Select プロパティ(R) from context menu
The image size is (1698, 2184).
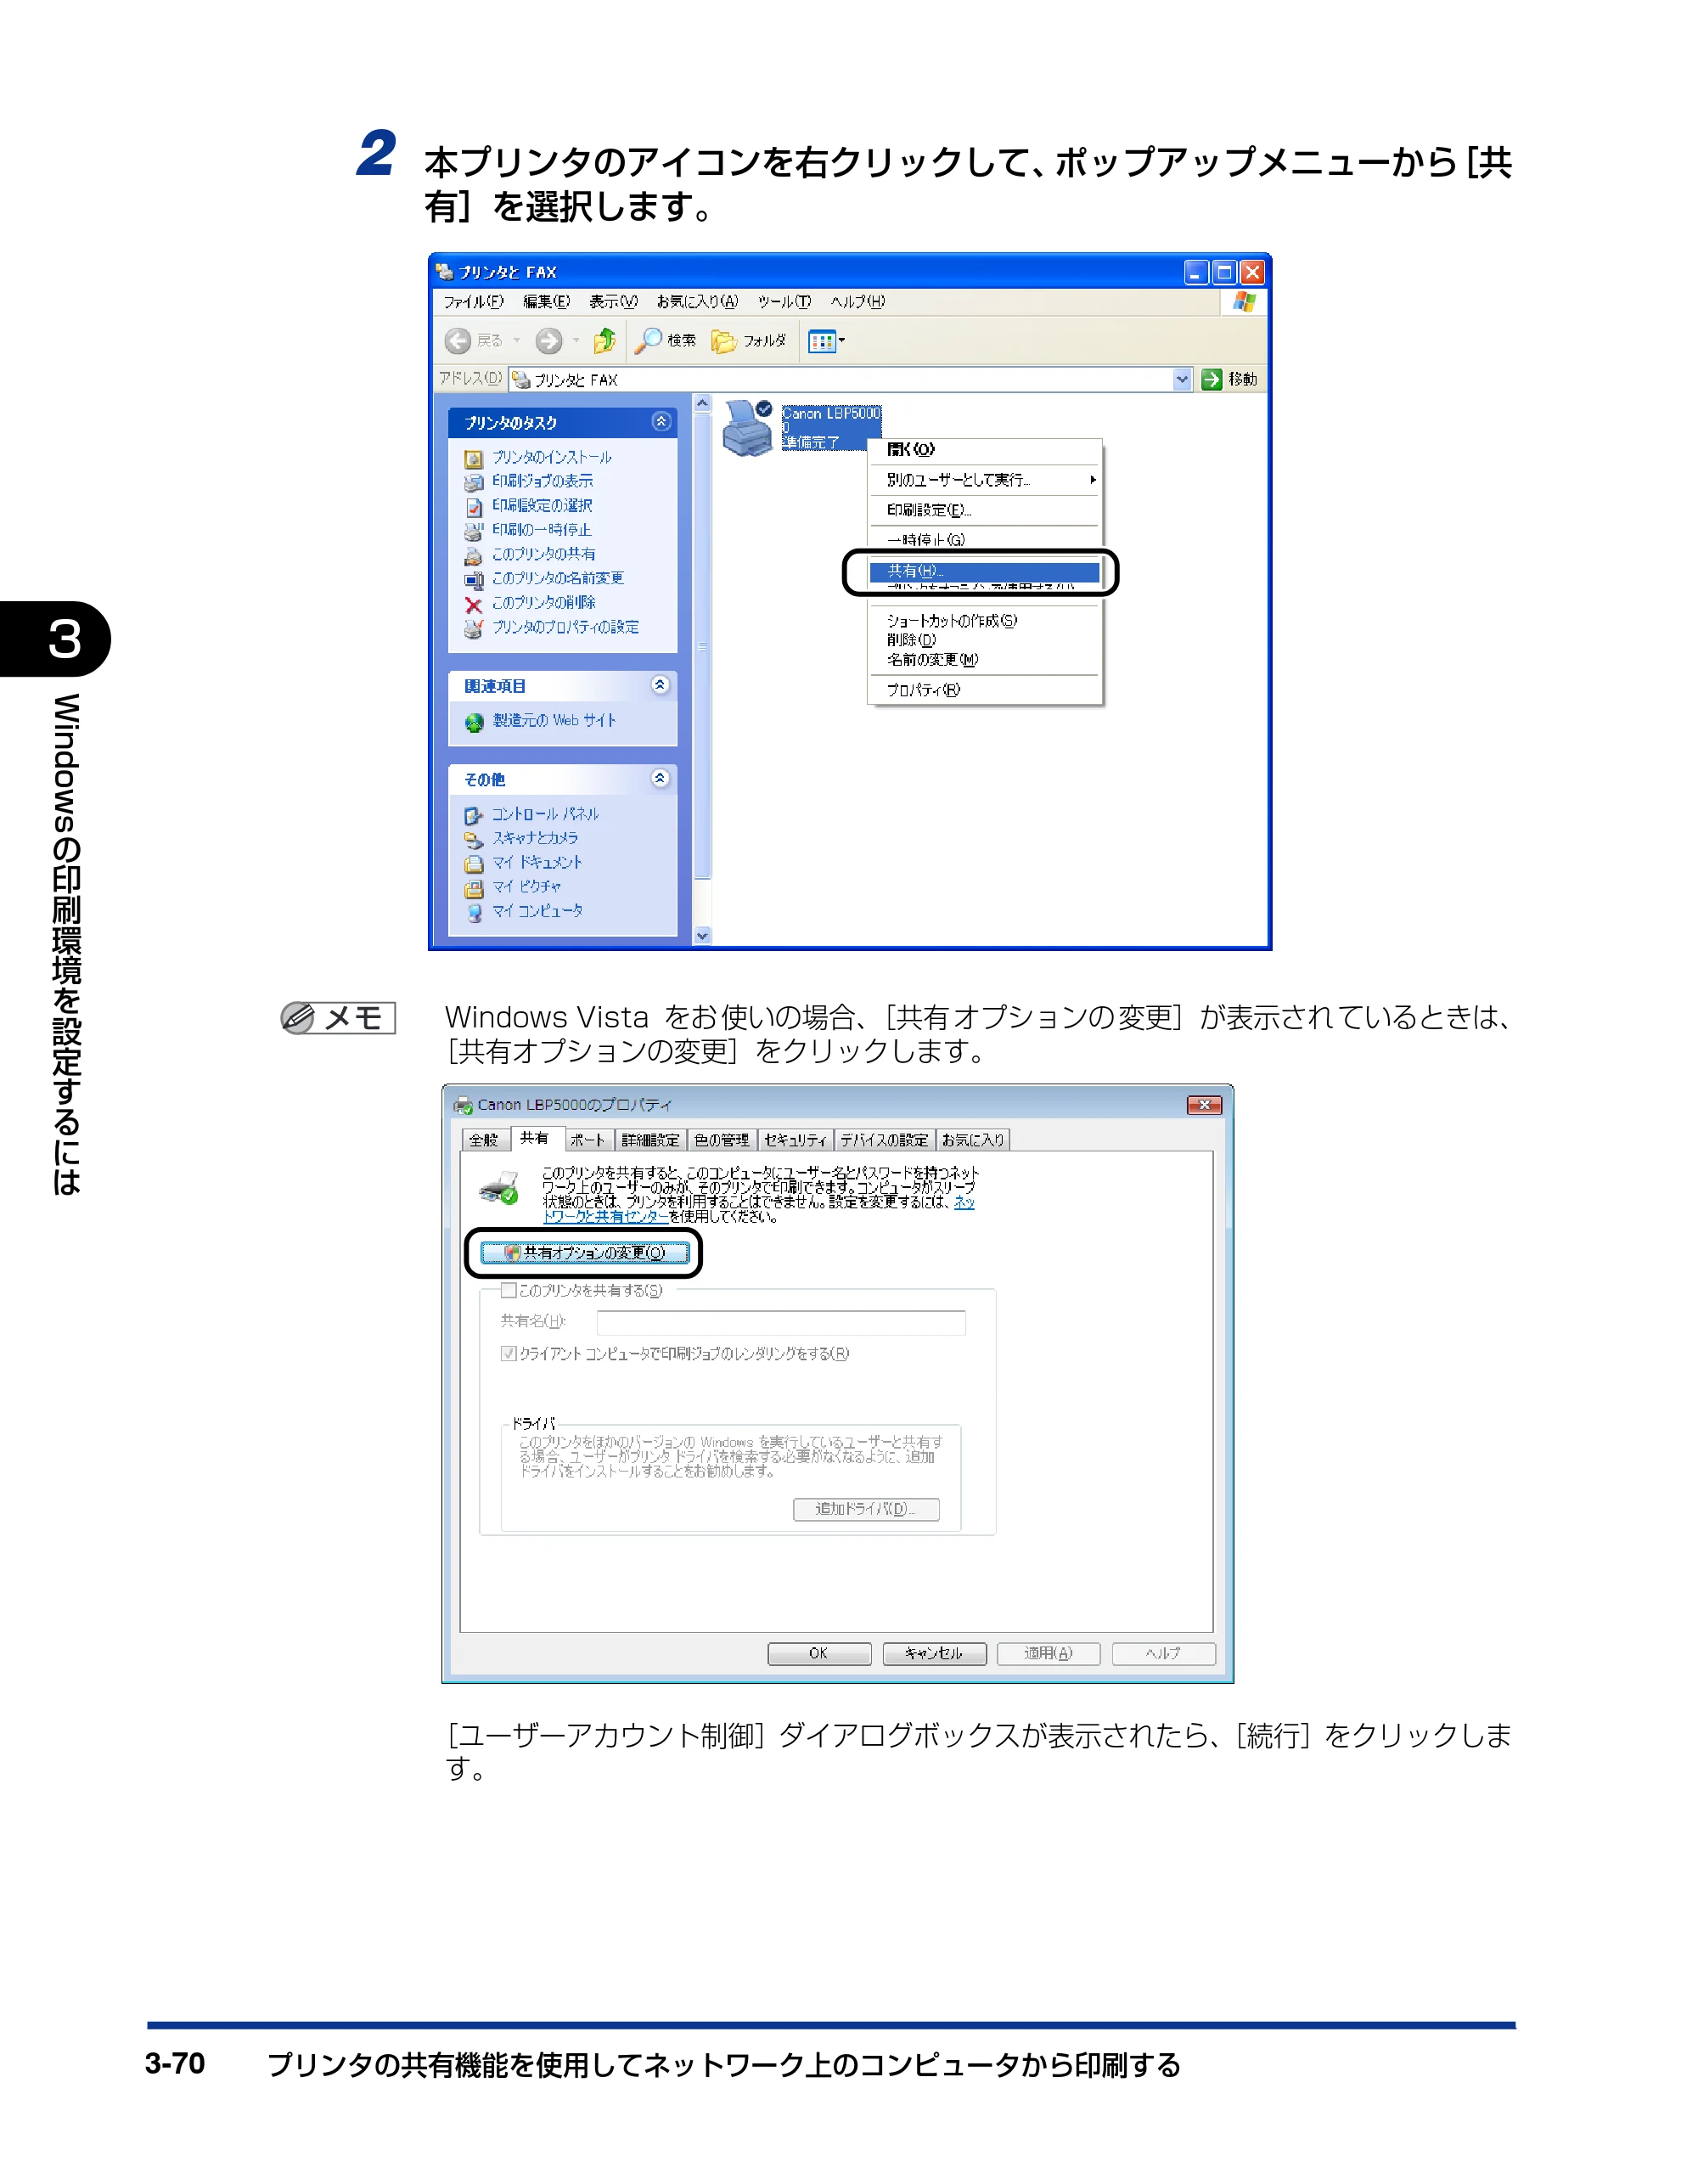click(x=985, y=689)
